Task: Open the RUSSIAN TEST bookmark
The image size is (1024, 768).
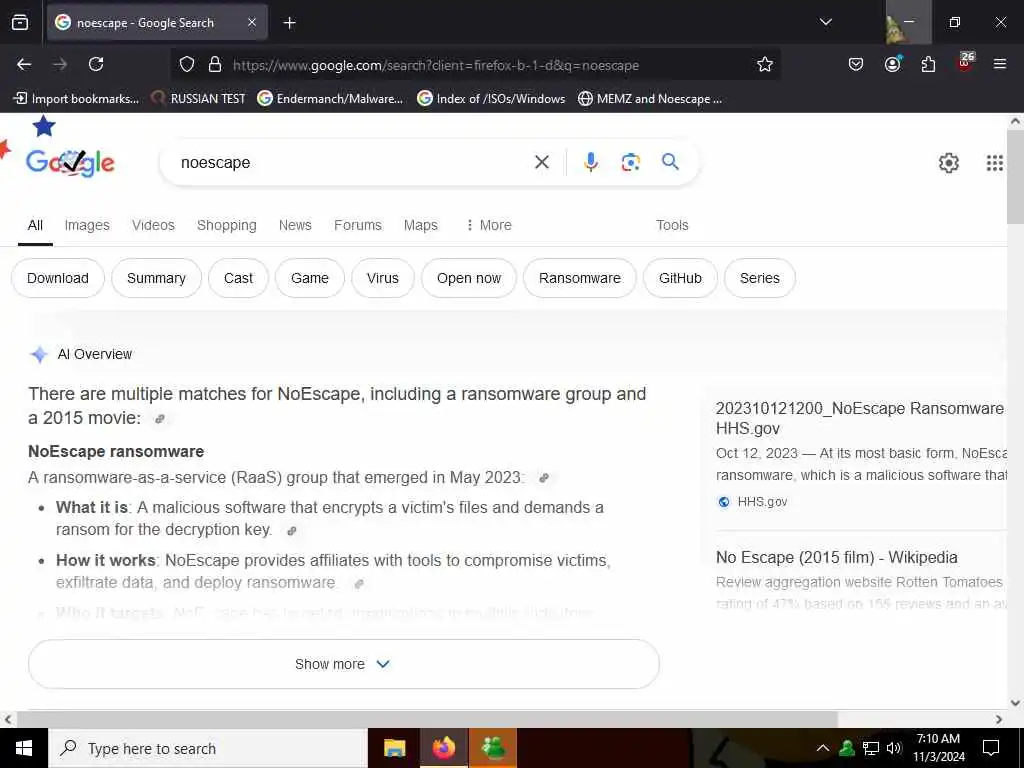Action: pyautogui.click(x=198, y=99)
